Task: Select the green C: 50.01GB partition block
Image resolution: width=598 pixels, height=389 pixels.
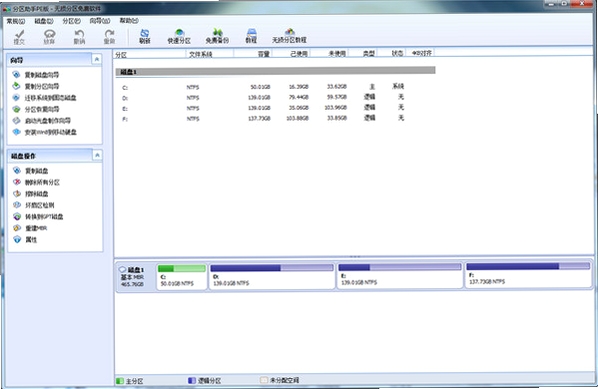Action: coord(182,276)
